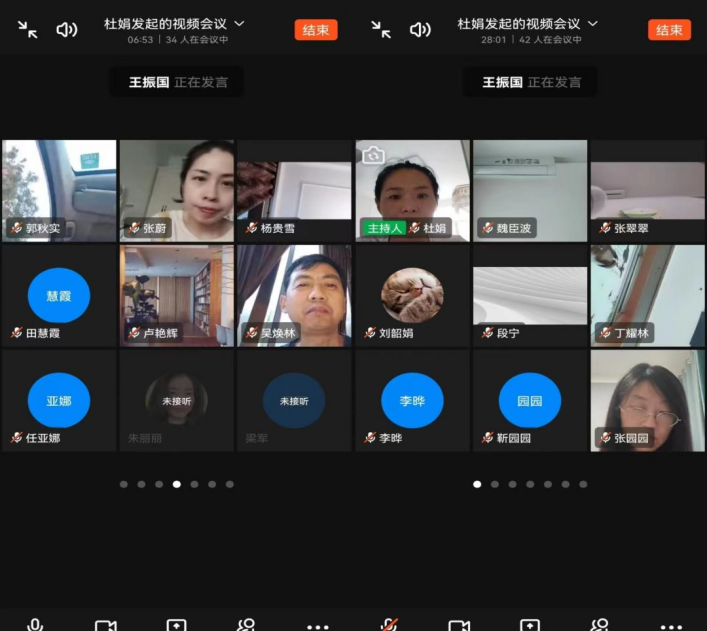Go to the second page dot on the right
The image size is (707, 631).
[495, 484]
